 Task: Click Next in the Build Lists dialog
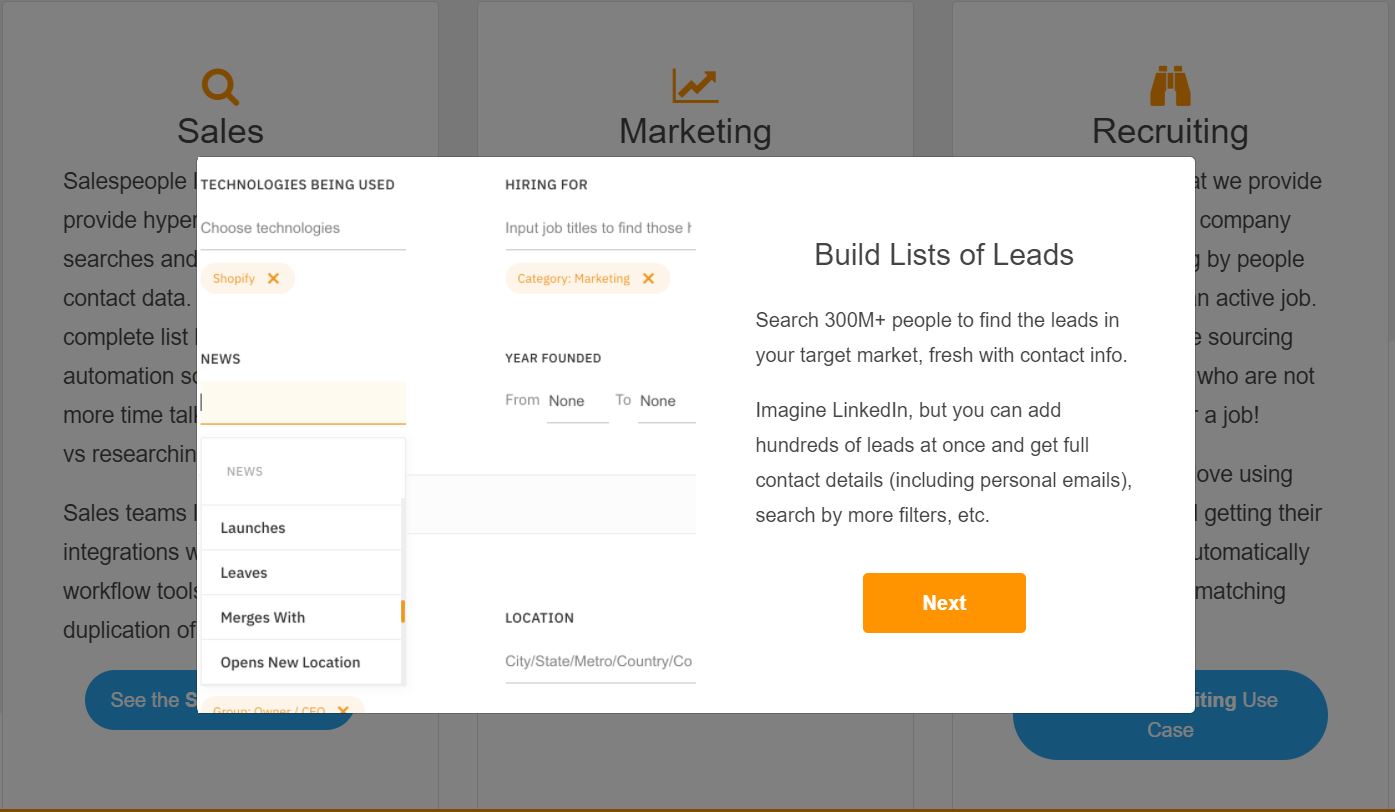[x=944, y=603]
